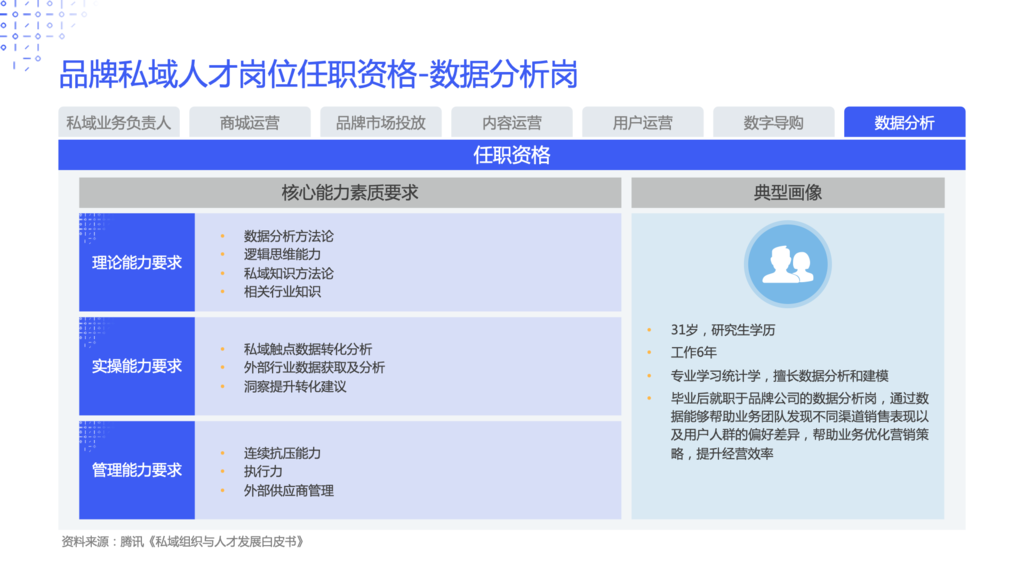Click the bullet text 执行力
This screenshot has width=1024, height=576.
pyautogui.click(x=263, y=472)
